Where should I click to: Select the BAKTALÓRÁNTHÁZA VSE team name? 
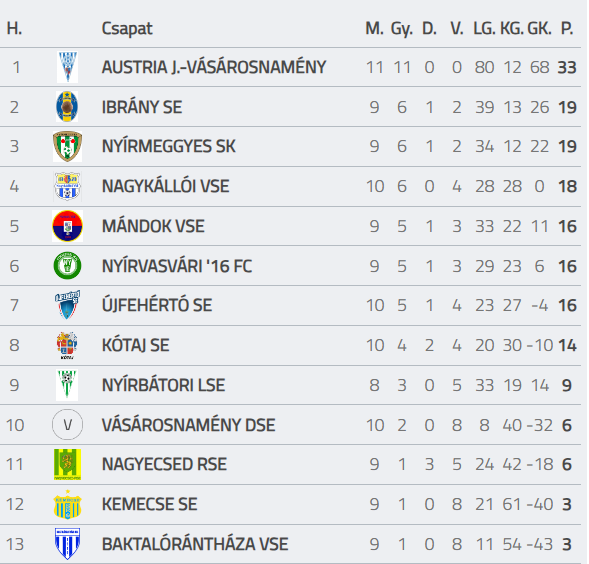195,544
